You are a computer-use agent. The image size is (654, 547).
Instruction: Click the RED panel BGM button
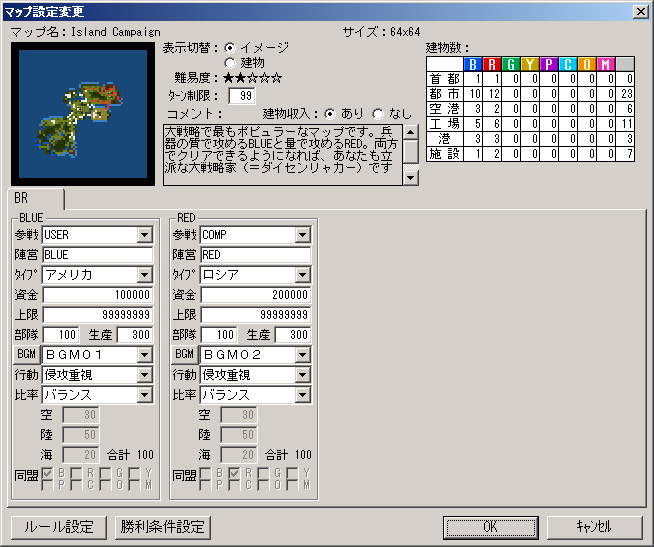[x=185, y=355]
